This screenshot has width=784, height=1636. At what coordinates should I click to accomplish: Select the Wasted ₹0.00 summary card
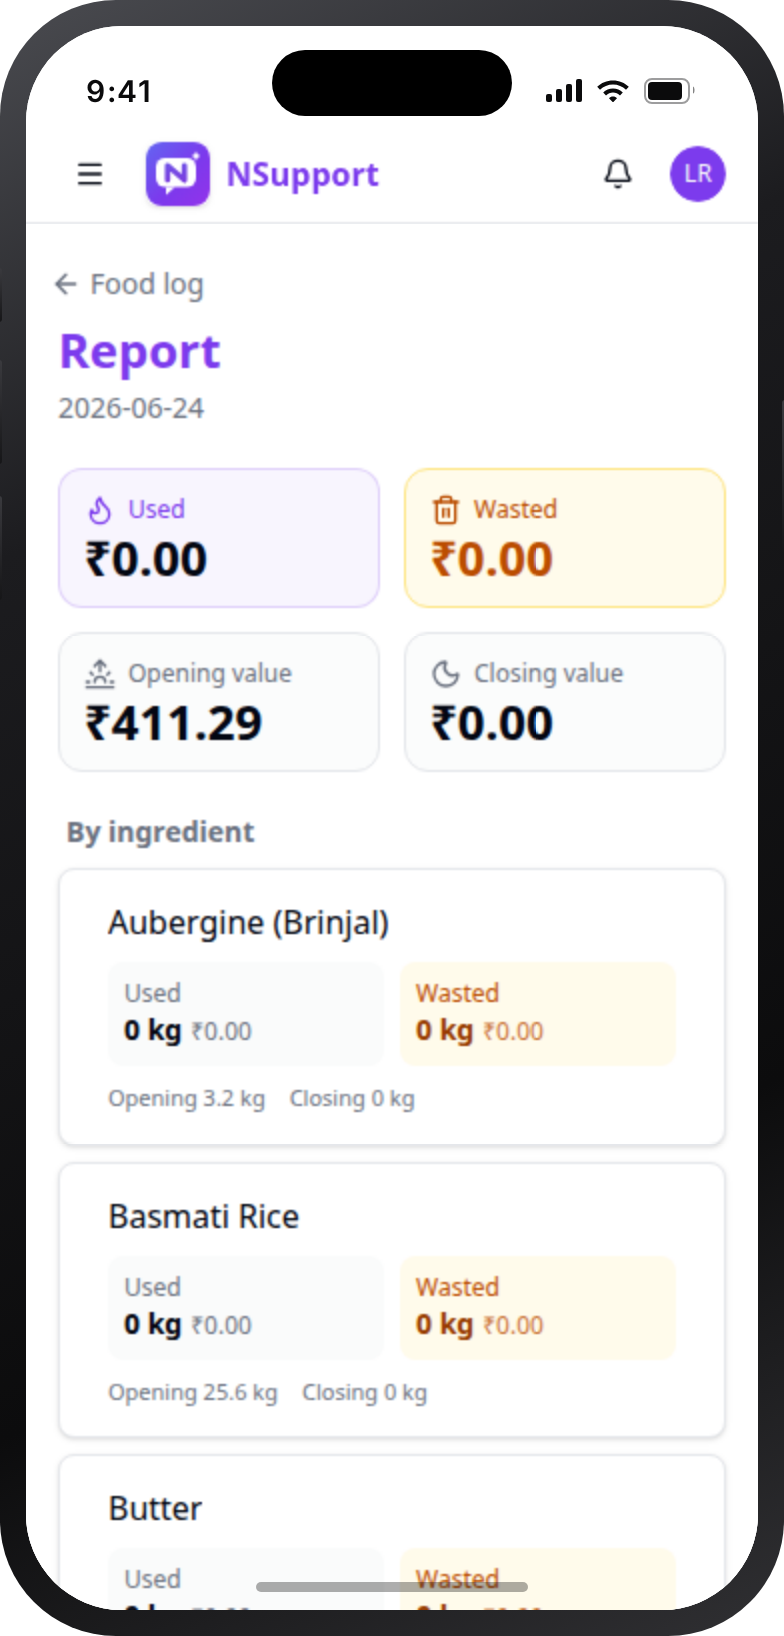pyautogui.click(x=565, y=538)
